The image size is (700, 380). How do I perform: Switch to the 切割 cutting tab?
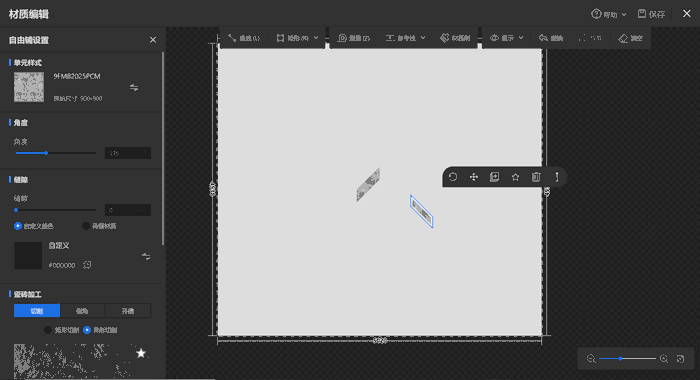[x=37, y=311]
